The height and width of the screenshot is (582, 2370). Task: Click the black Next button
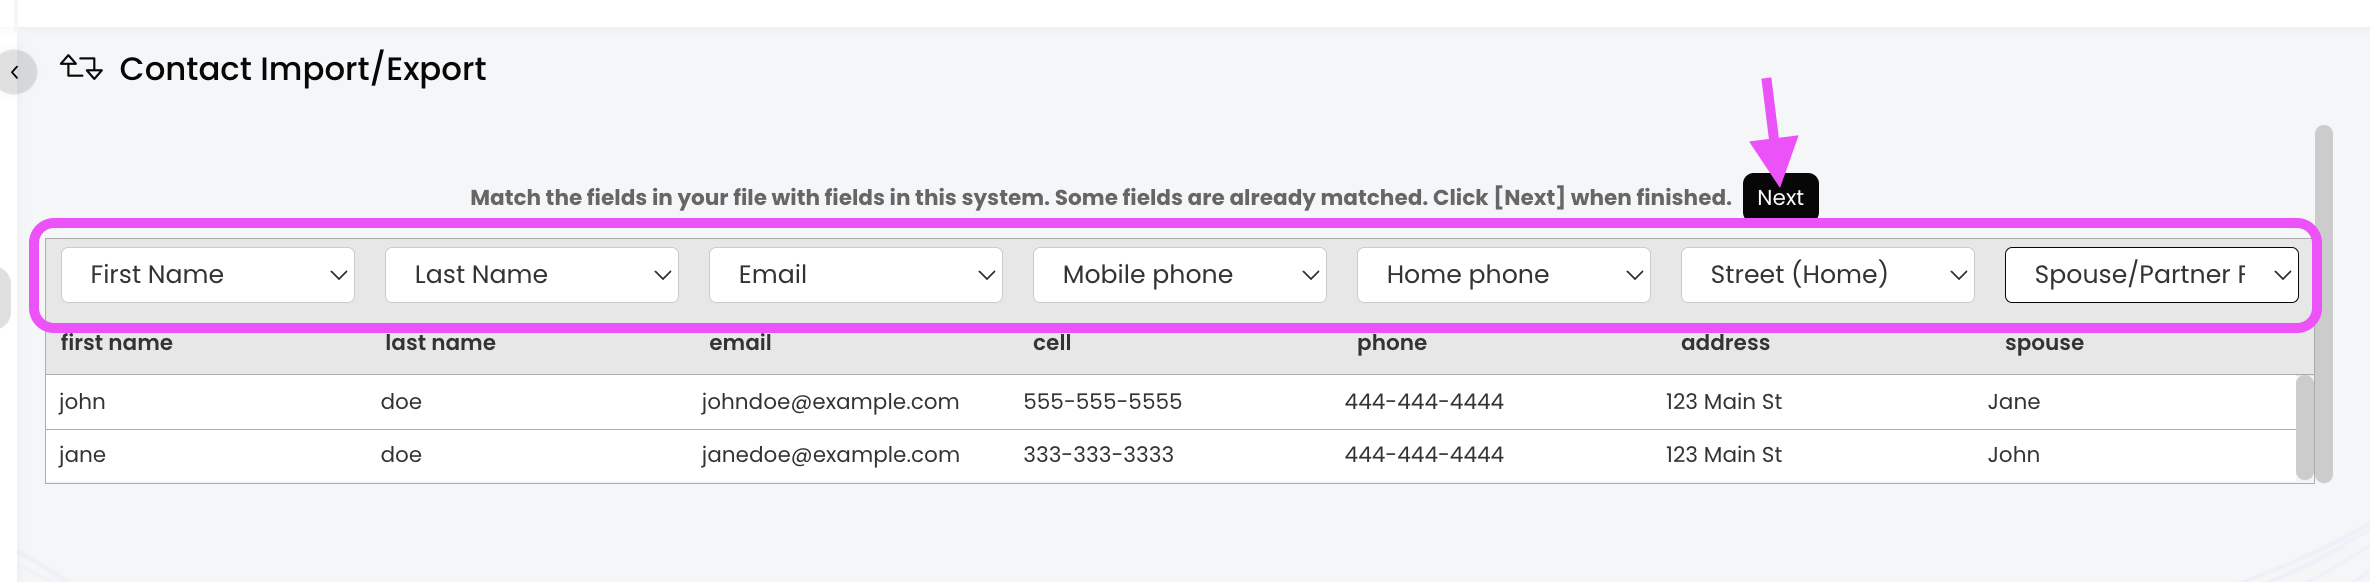pyautogui.click(x=1780, y=197)
